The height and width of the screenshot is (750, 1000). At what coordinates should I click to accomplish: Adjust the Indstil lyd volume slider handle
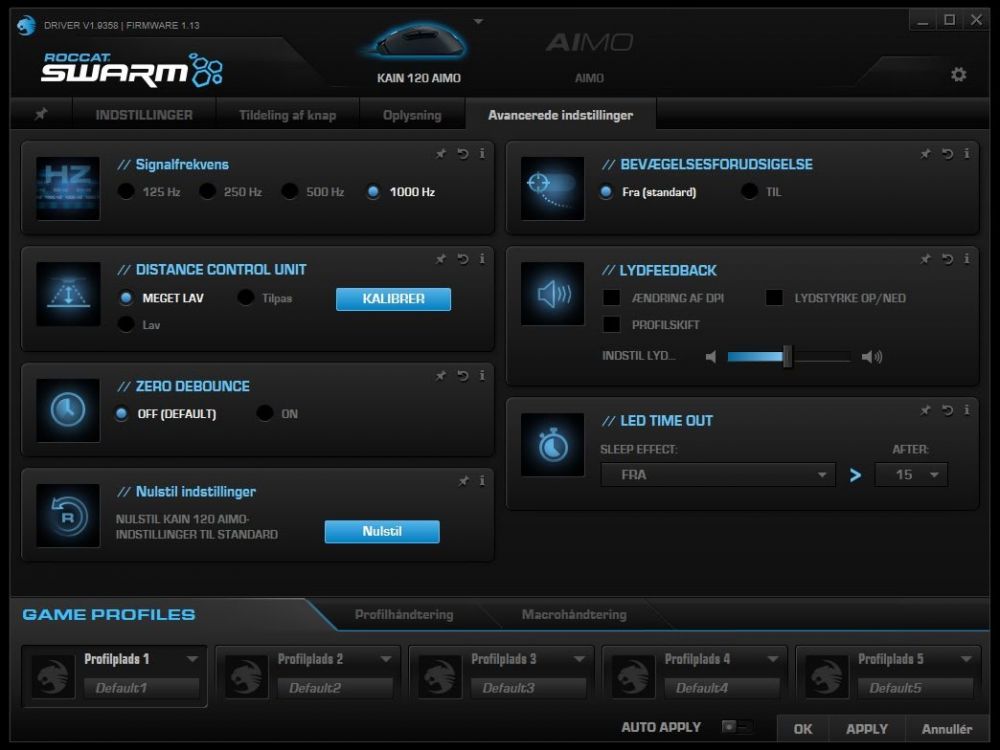(788, 357)
